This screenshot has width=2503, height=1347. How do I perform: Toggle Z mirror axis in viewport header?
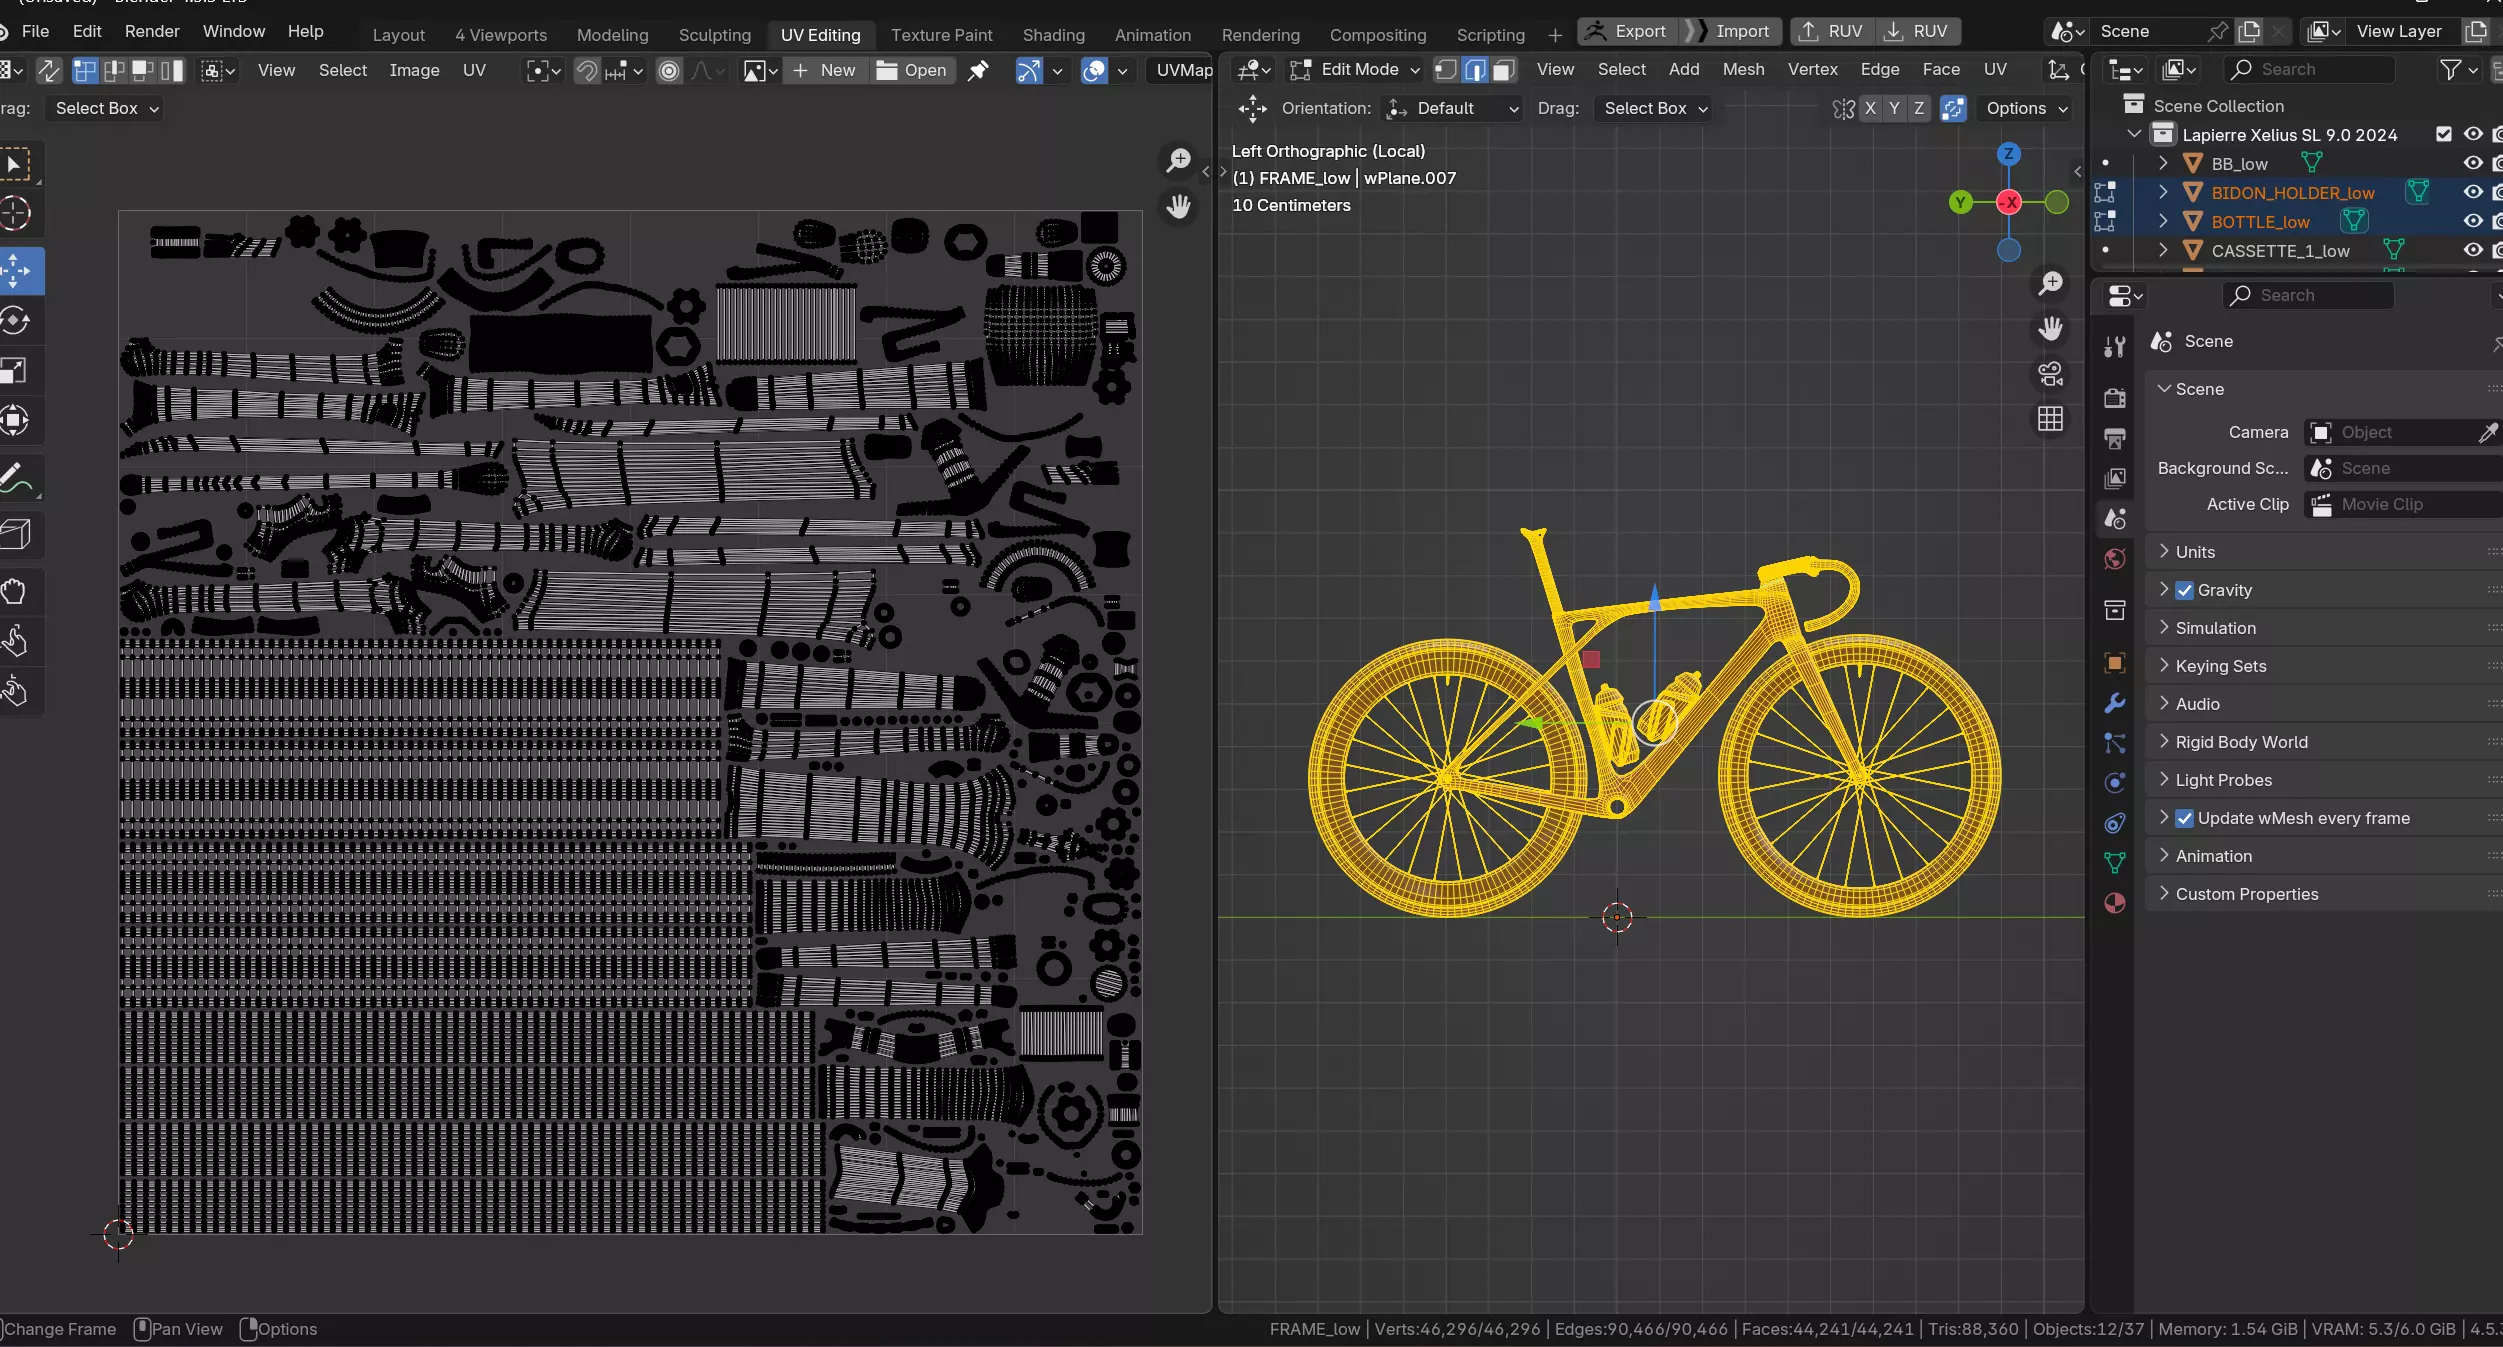coord(1918,108)
